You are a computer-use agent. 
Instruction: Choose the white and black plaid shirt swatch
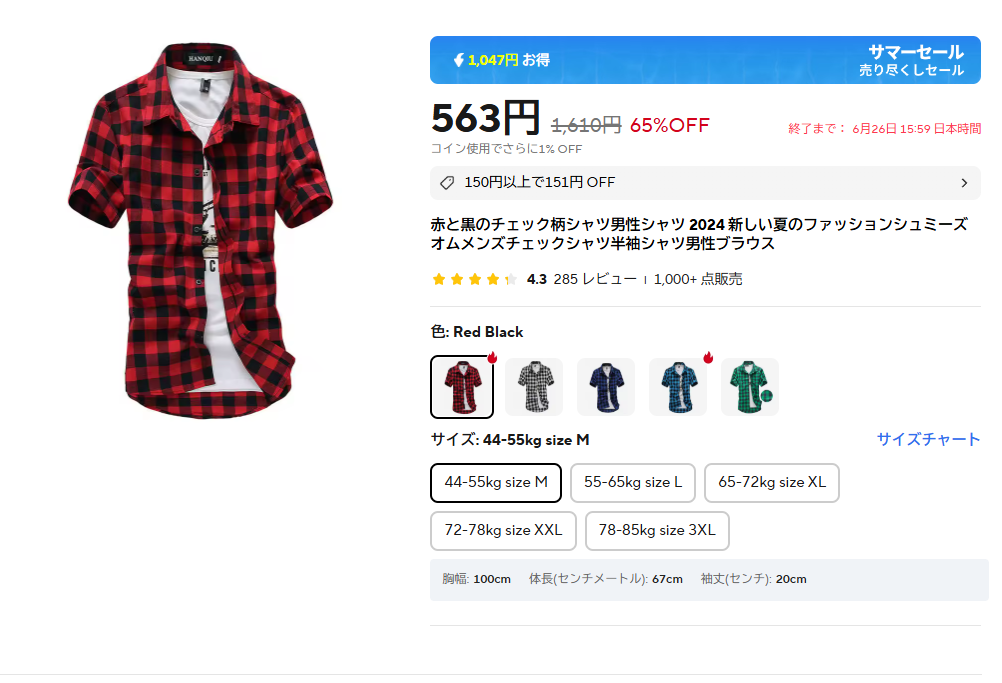coord(534,387)
